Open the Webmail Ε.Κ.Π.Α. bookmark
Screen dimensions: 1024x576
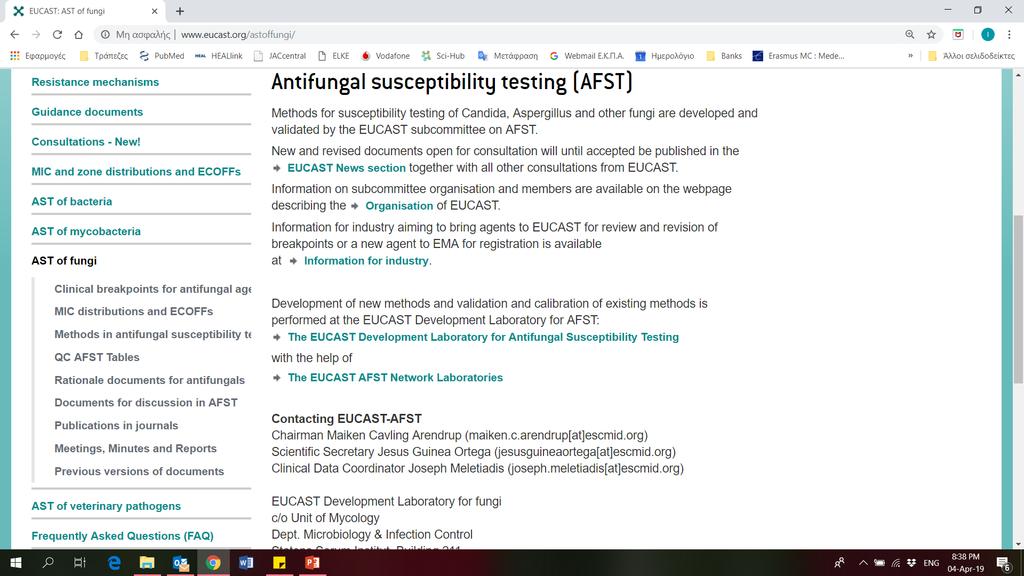[x=586, y=56]
